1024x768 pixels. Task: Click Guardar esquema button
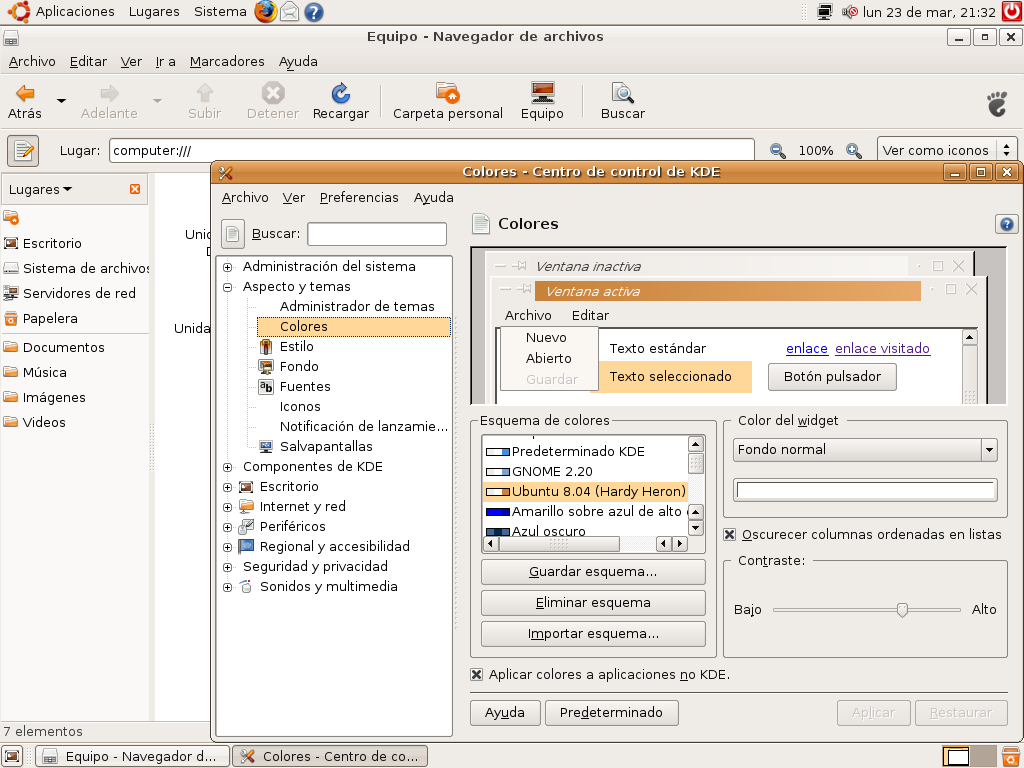[593, 572]
